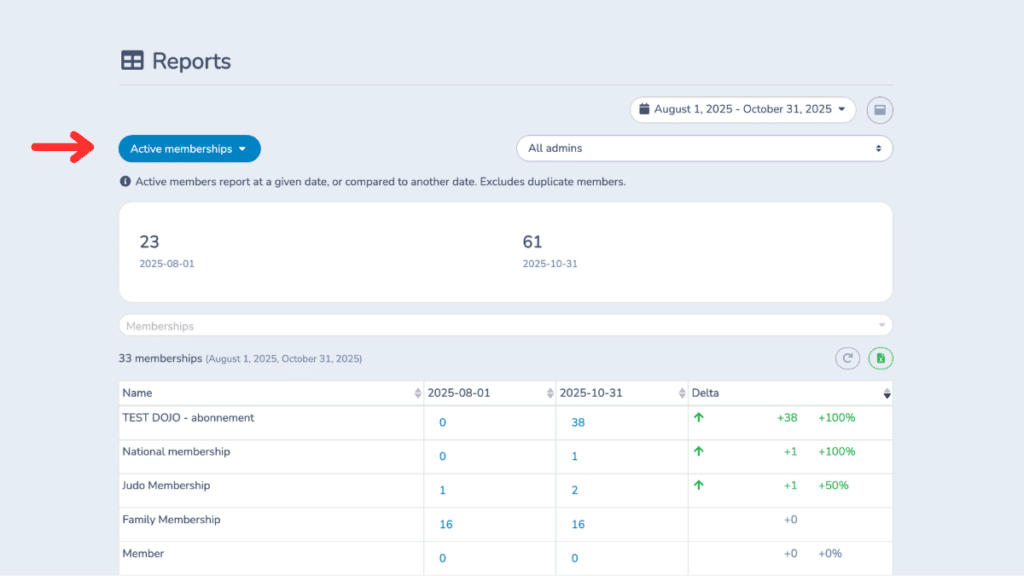1024x576 pixels.
Task: Click the 16 count under 2025-08-01
Action: [x=446, y=525]
